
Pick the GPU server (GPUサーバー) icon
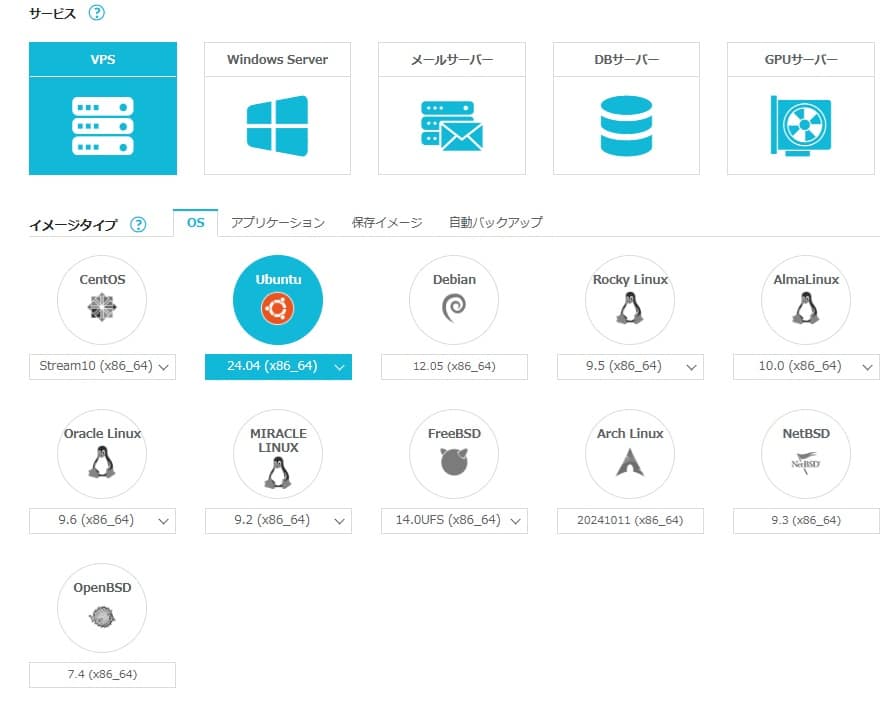point(801,126)
